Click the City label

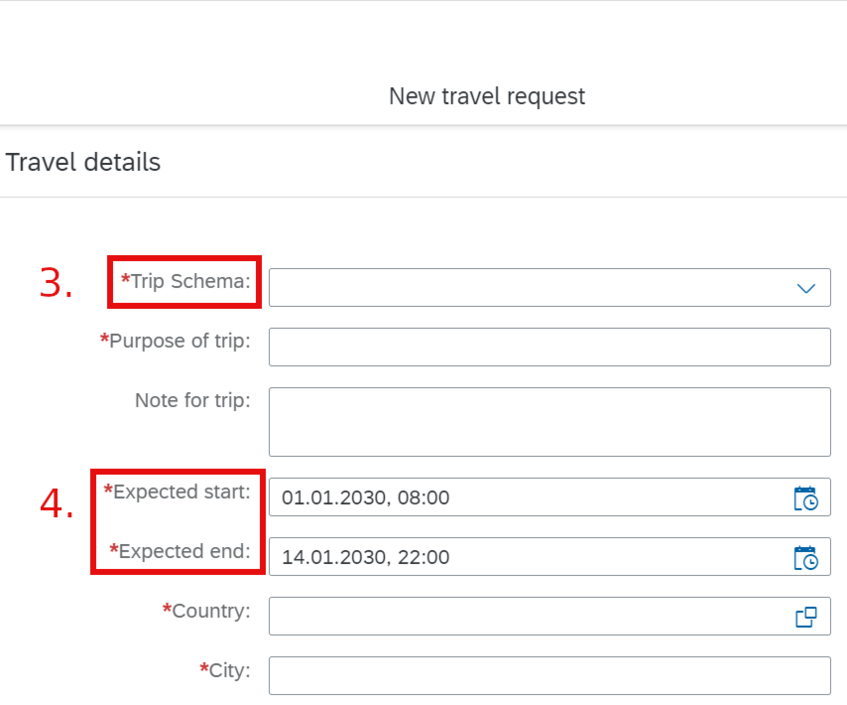click(225, 670)
